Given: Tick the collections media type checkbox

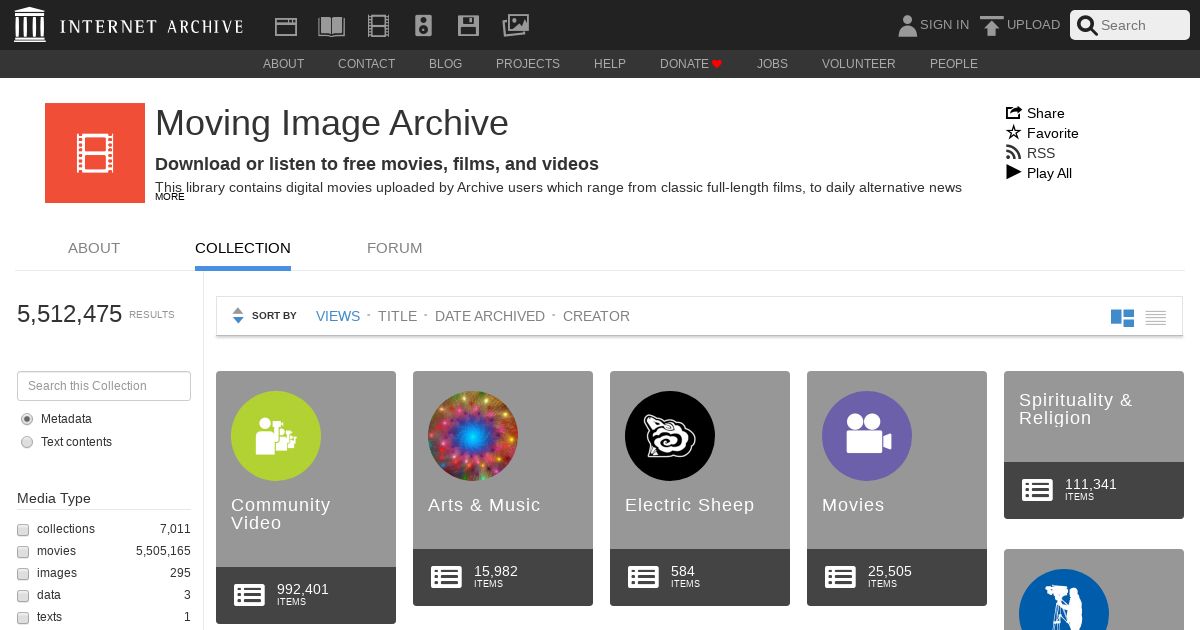Looking at the screenshot, I should click(23, 530).
